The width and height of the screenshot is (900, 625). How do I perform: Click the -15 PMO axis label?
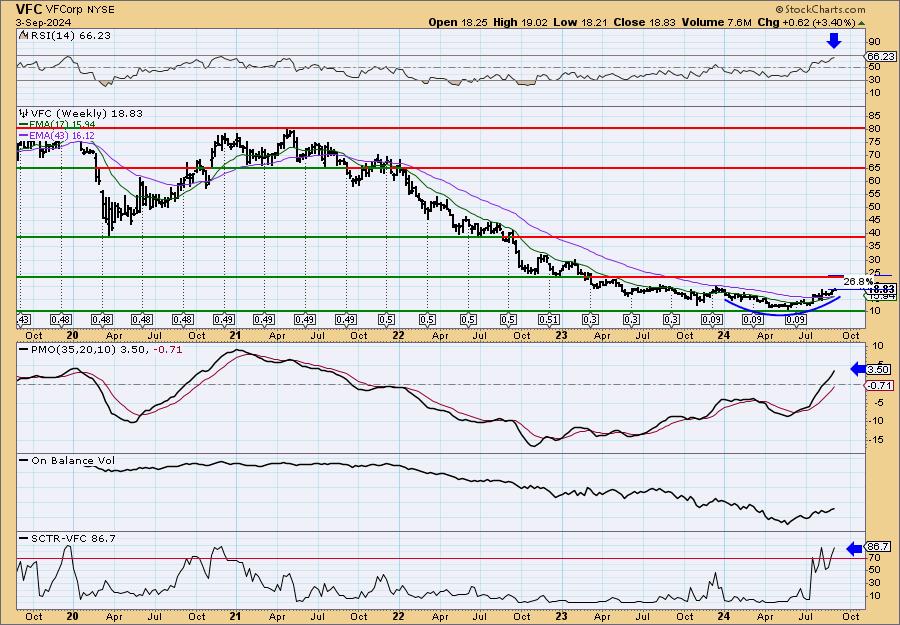876,439
